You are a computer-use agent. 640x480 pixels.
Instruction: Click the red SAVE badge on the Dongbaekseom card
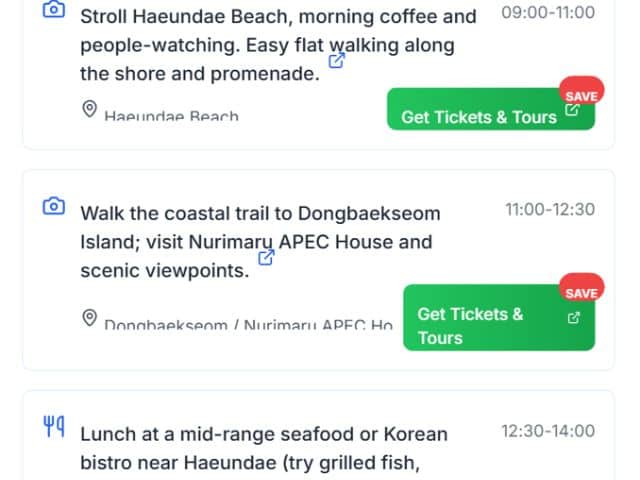(581, 292)
